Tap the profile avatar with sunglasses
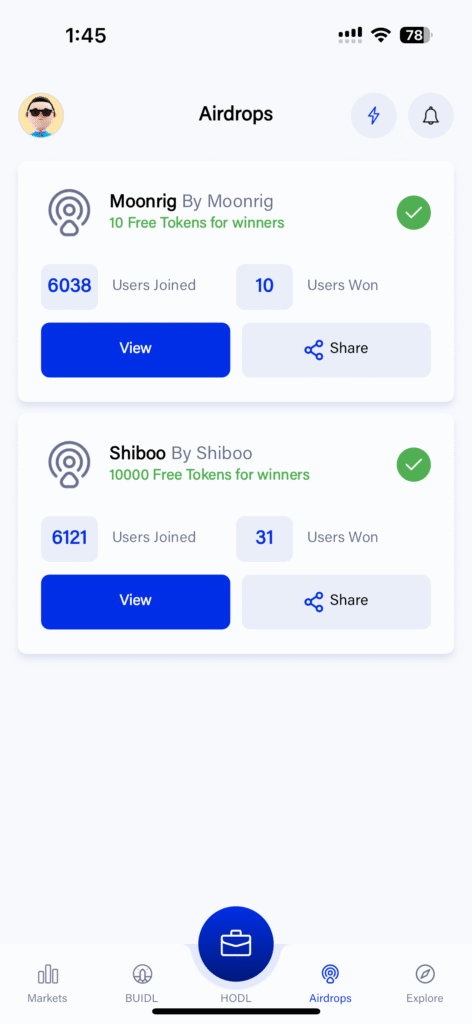Image resolution: width=472 pixels, height=1024 pixels. point(41,116)
